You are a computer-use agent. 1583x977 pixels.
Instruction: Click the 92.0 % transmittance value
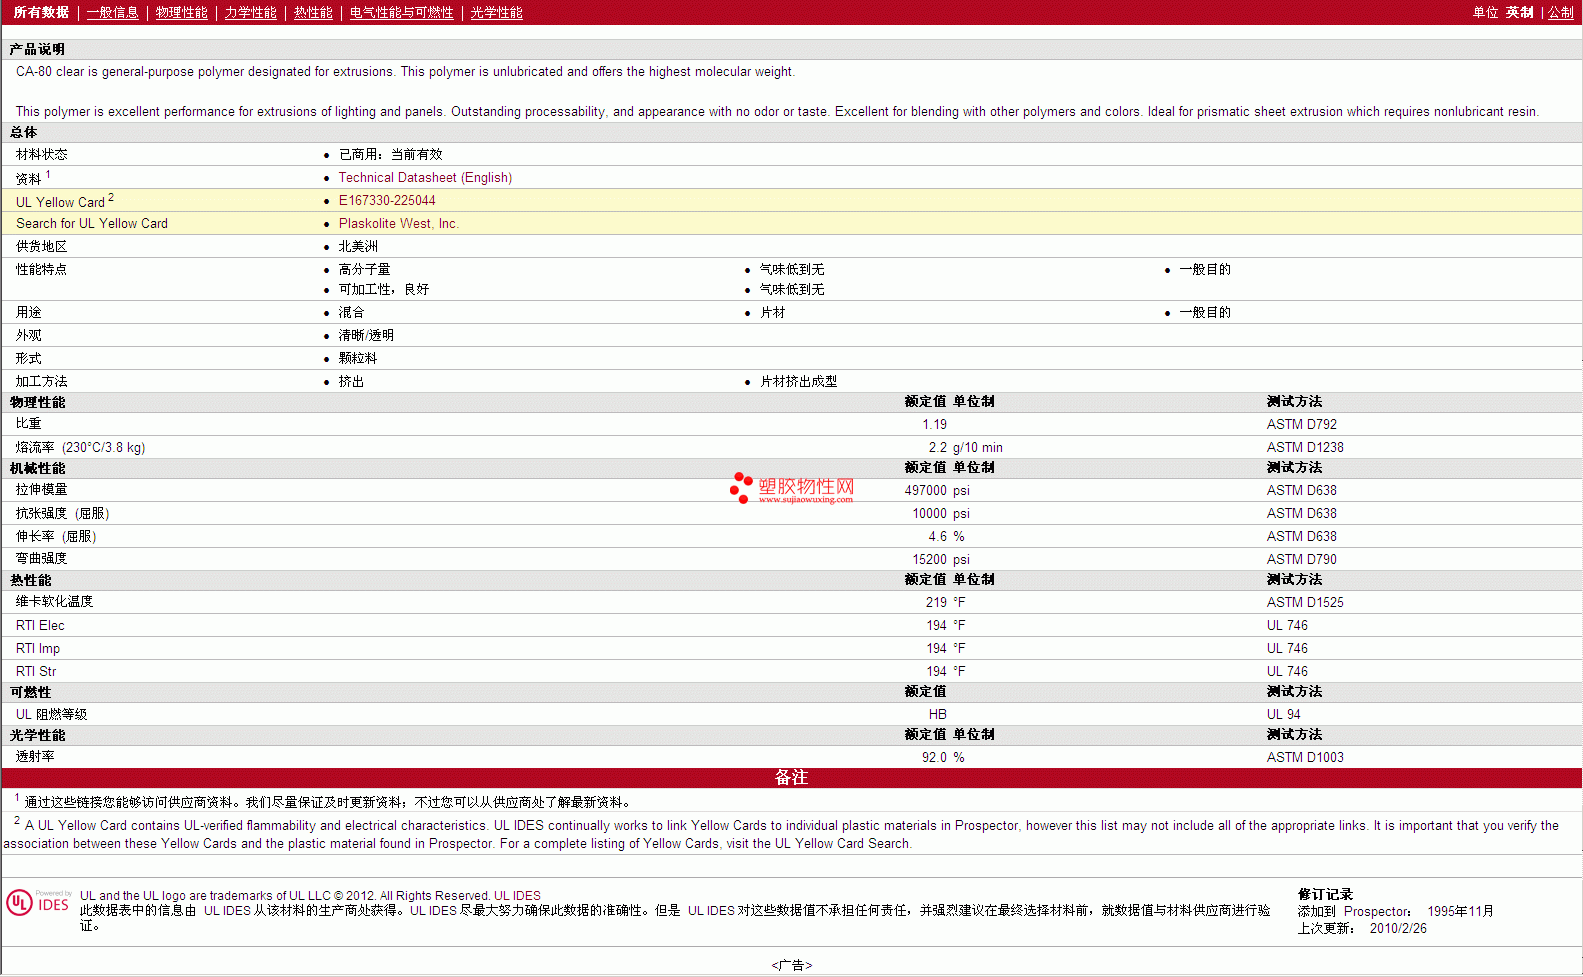coord(943,757)
